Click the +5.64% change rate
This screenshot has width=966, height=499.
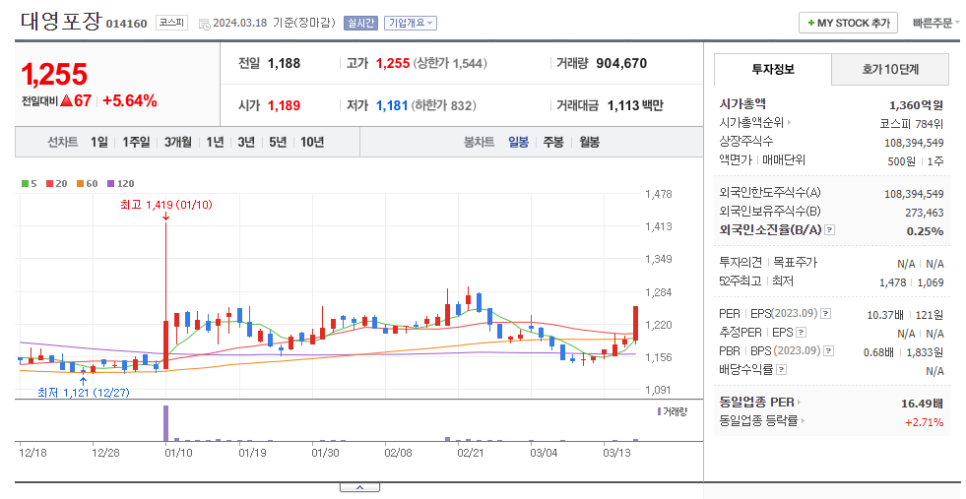point(129,101)
